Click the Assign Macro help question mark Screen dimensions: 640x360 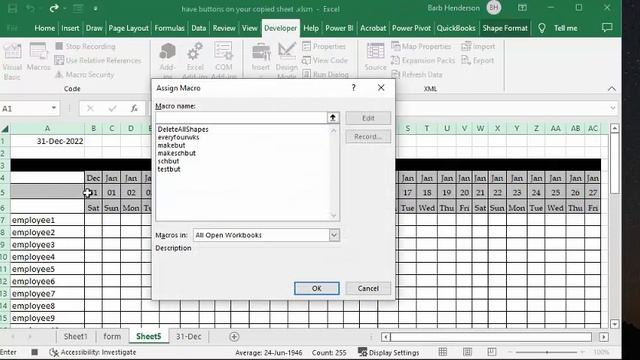[353, 88]
